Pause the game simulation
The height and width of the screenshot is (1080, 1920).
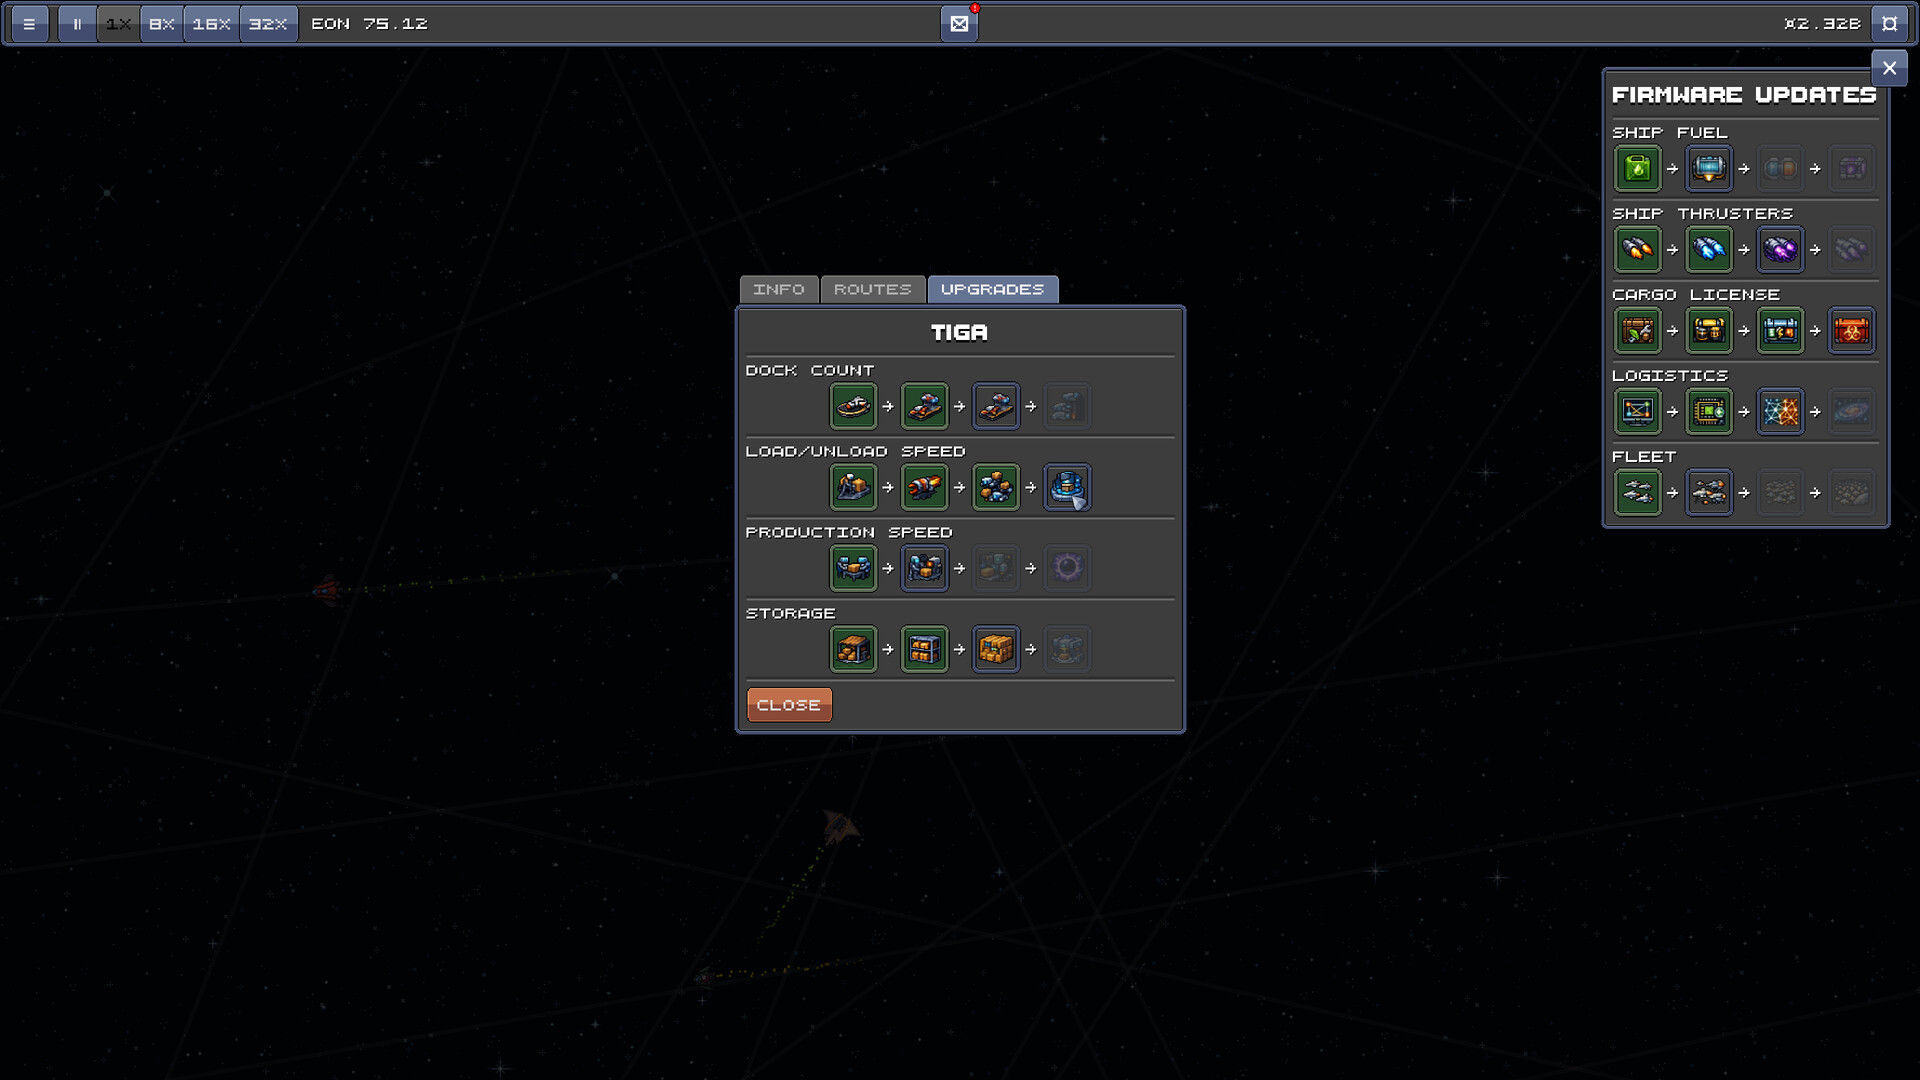point(76,23)
